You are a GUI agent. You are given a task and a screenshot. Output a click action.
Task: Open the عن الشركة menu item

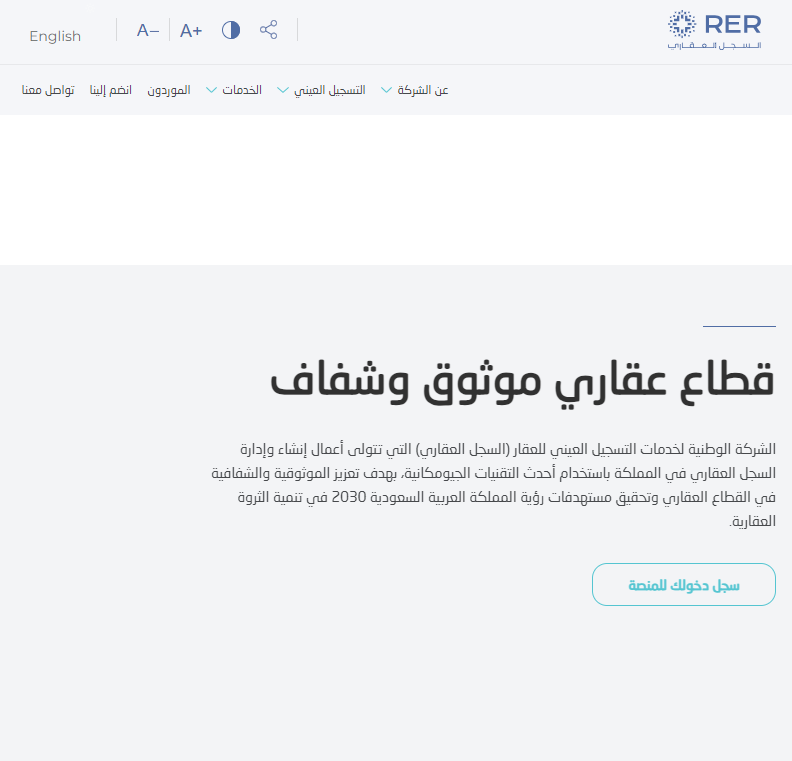click(423, 90)
